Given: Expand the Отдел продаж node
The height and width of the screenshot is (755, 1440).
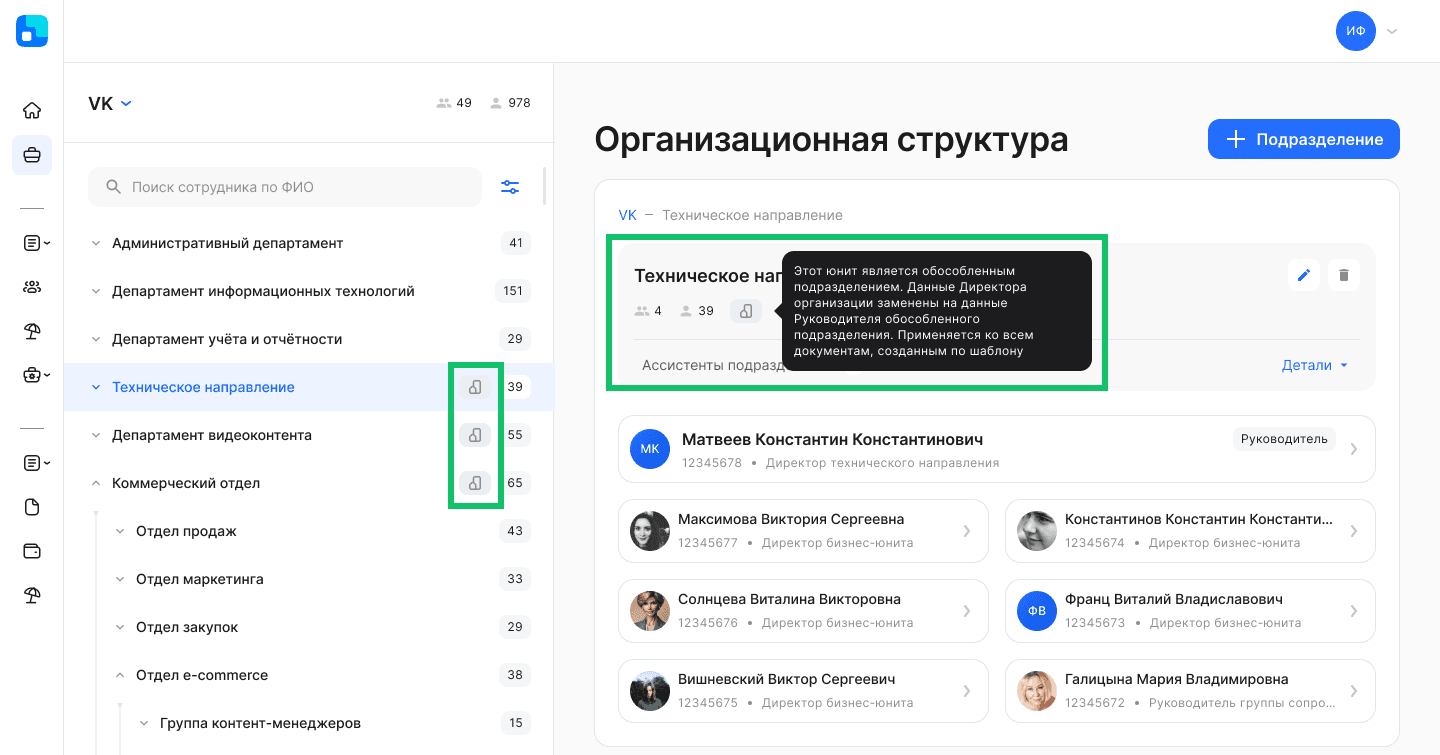Looking at the screenshot, I should tap(120, 531).
